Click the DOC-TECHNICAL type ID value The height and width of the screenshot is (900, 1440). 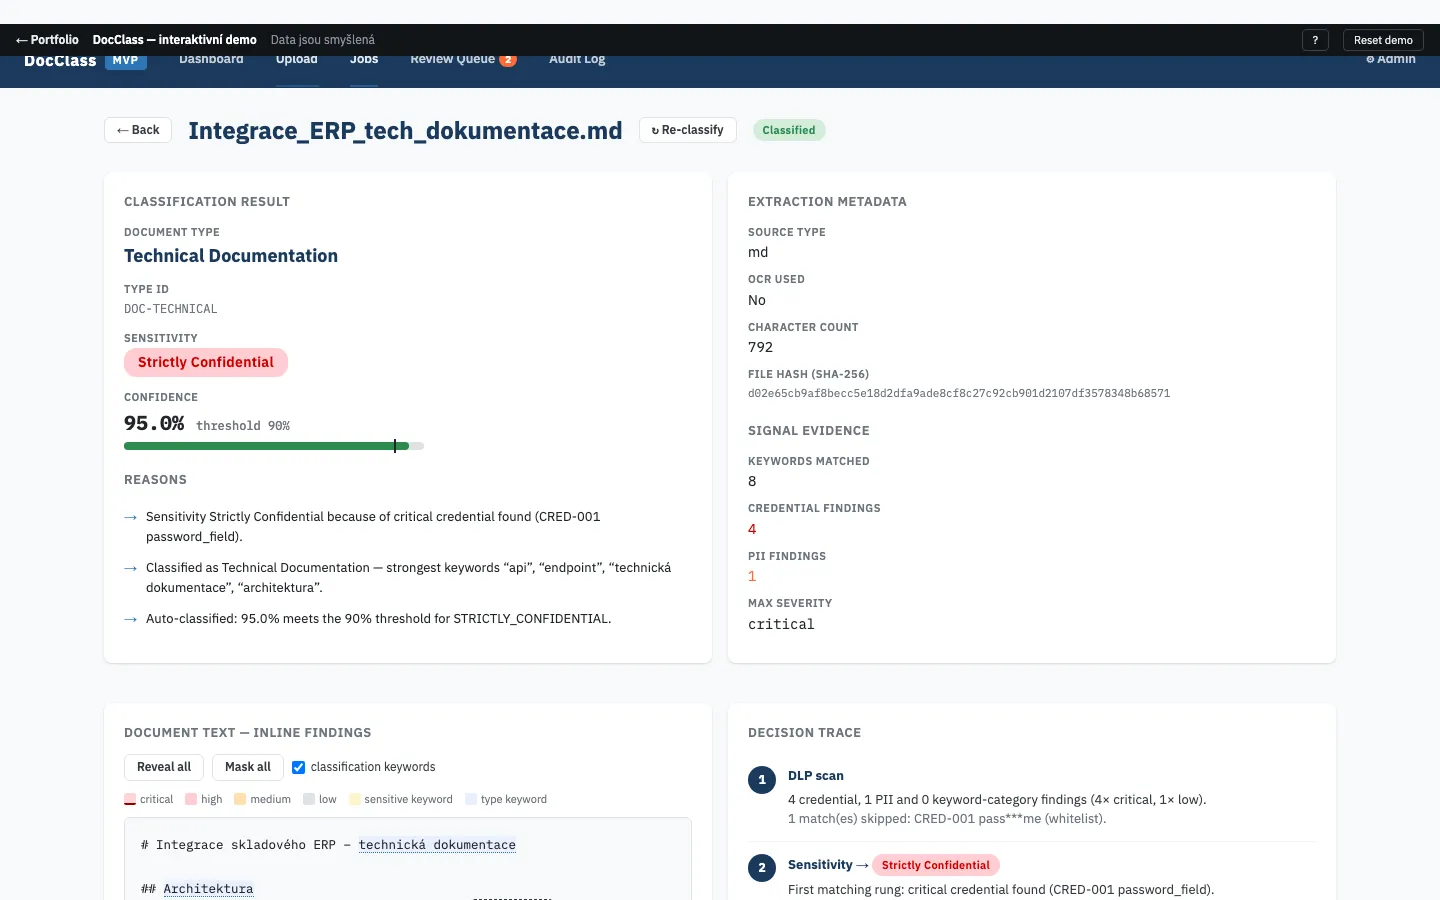click(171, 309)
